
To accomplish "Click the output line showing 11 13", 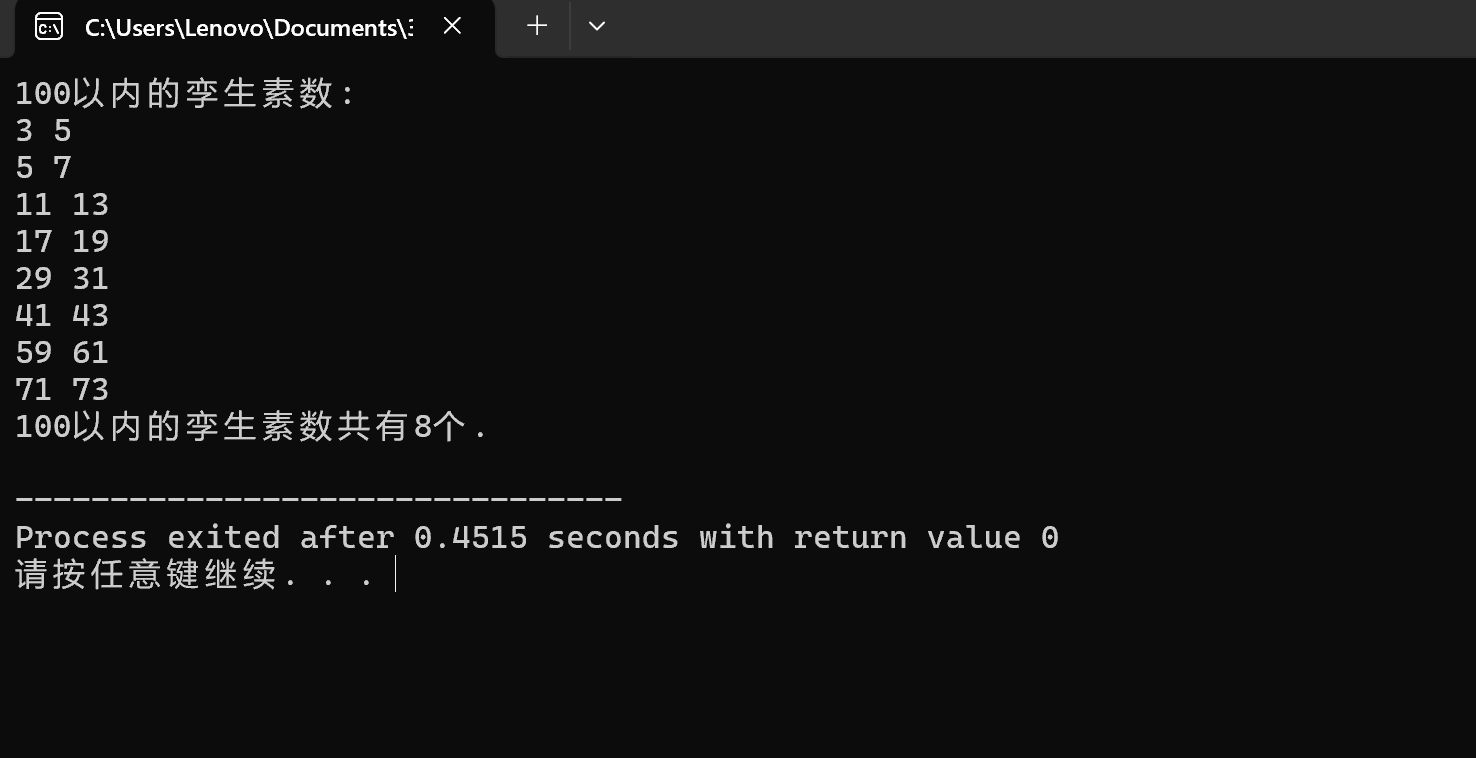I will [62, 205].
